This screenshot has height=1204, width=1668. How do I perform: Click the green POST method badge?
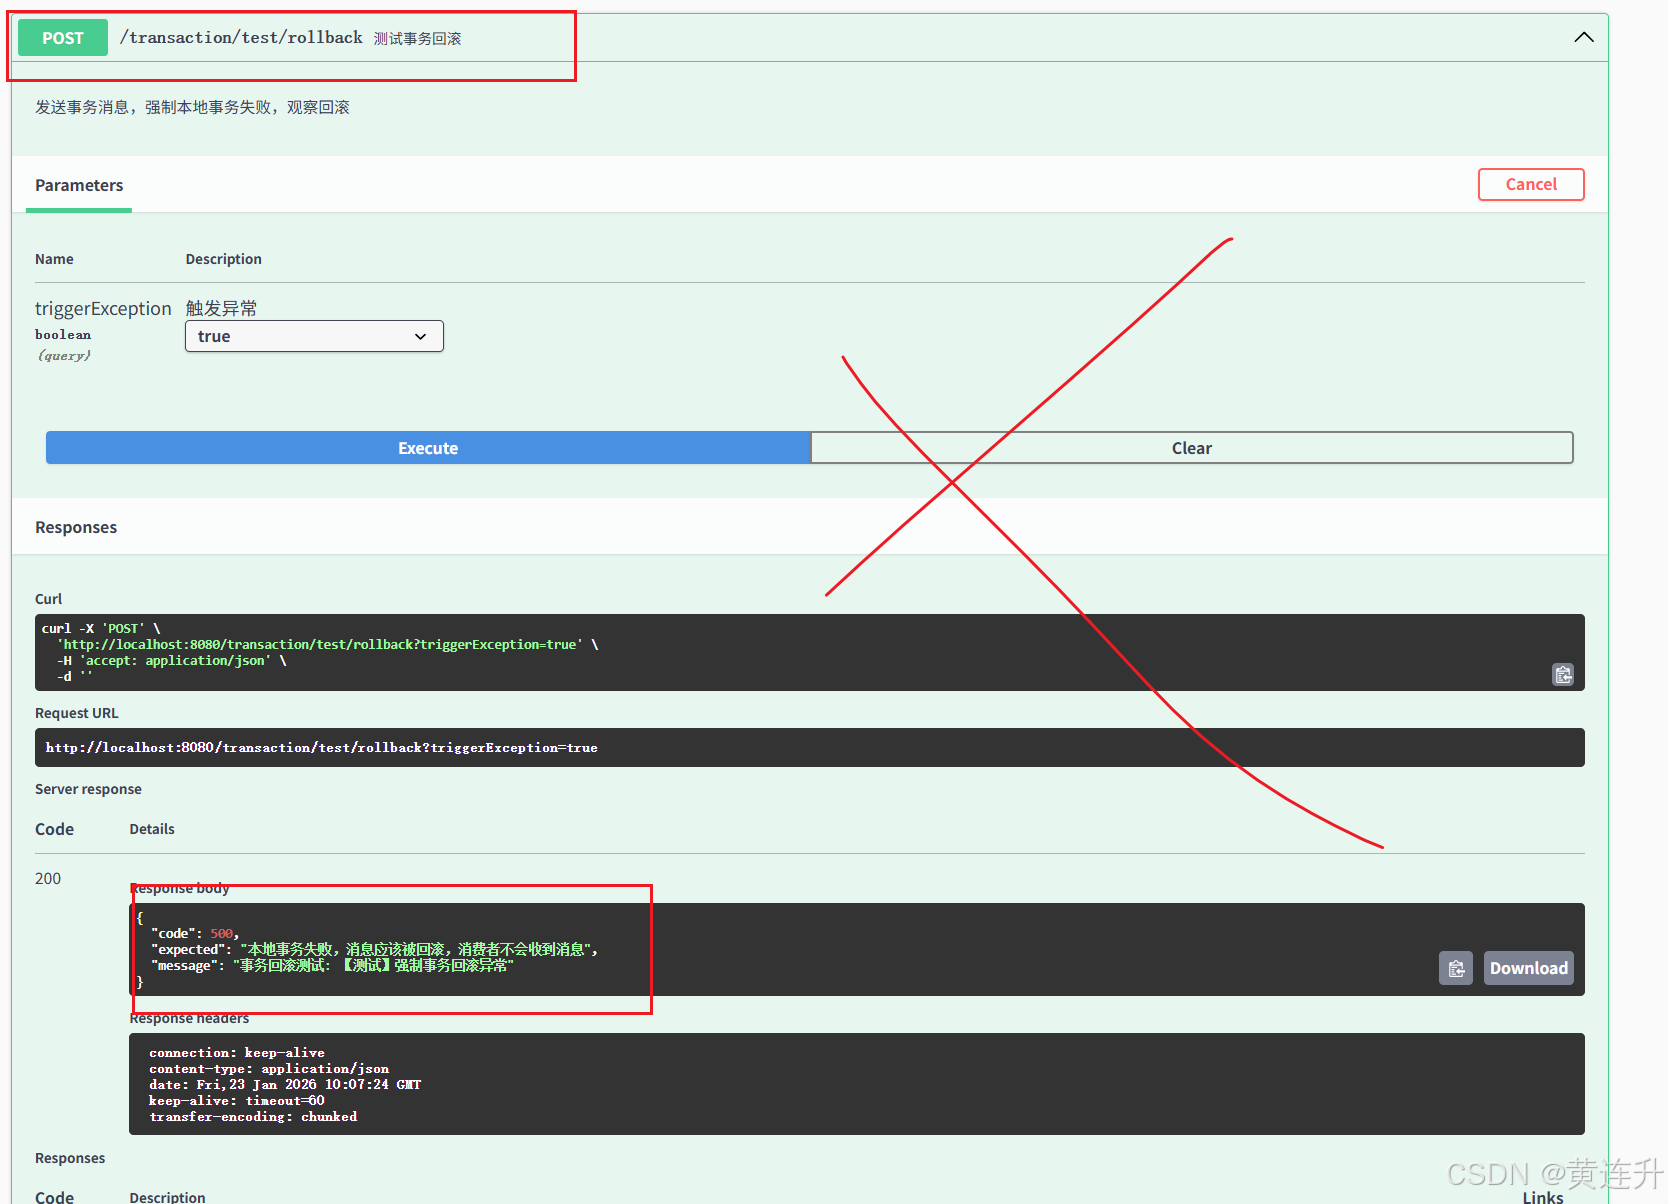[x=63, y=38]
